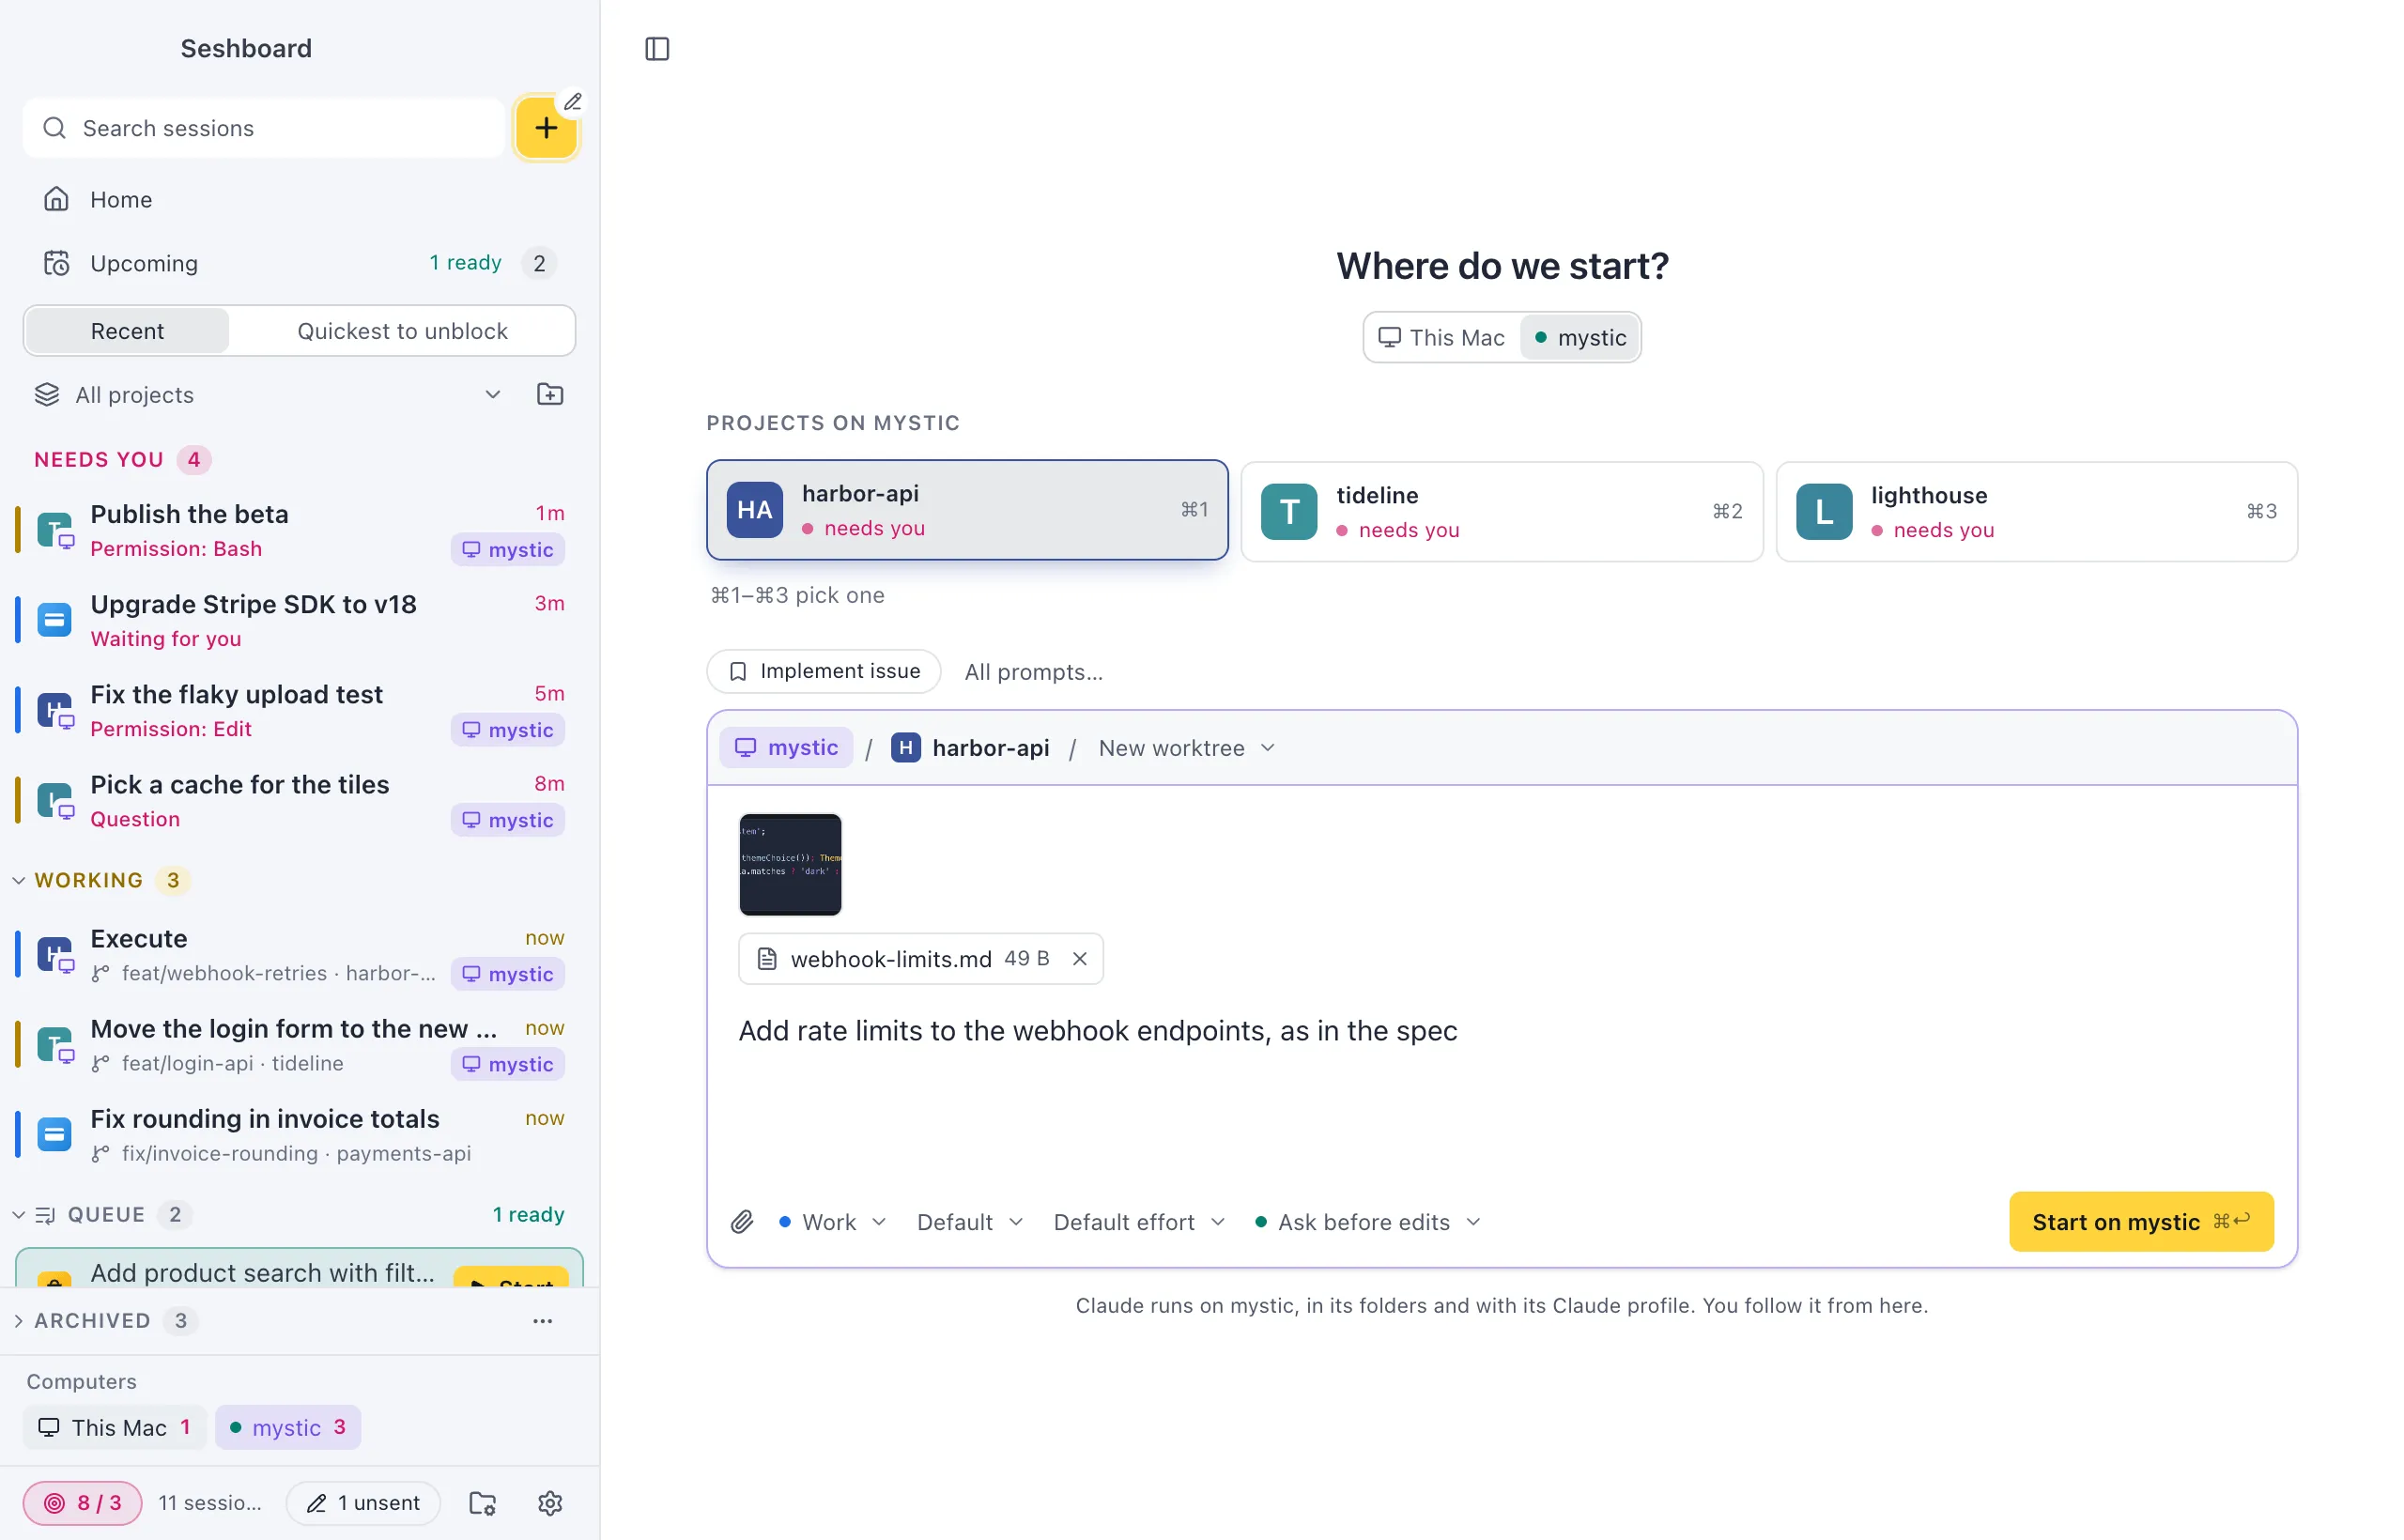This screenshot has height=1540, width=2404.
Task: Click the add project folder icon
Action: (550, 394)
